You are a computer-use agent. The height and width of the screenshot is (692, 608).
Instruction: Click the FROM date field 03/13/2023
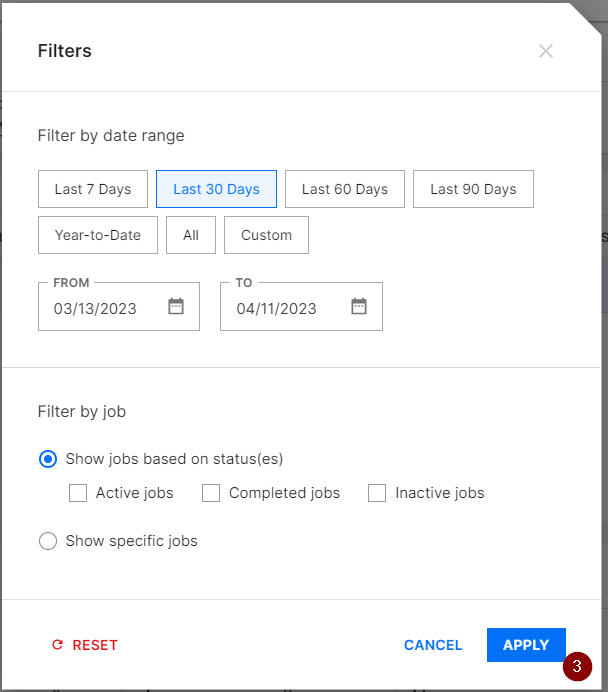coord(96,308)
